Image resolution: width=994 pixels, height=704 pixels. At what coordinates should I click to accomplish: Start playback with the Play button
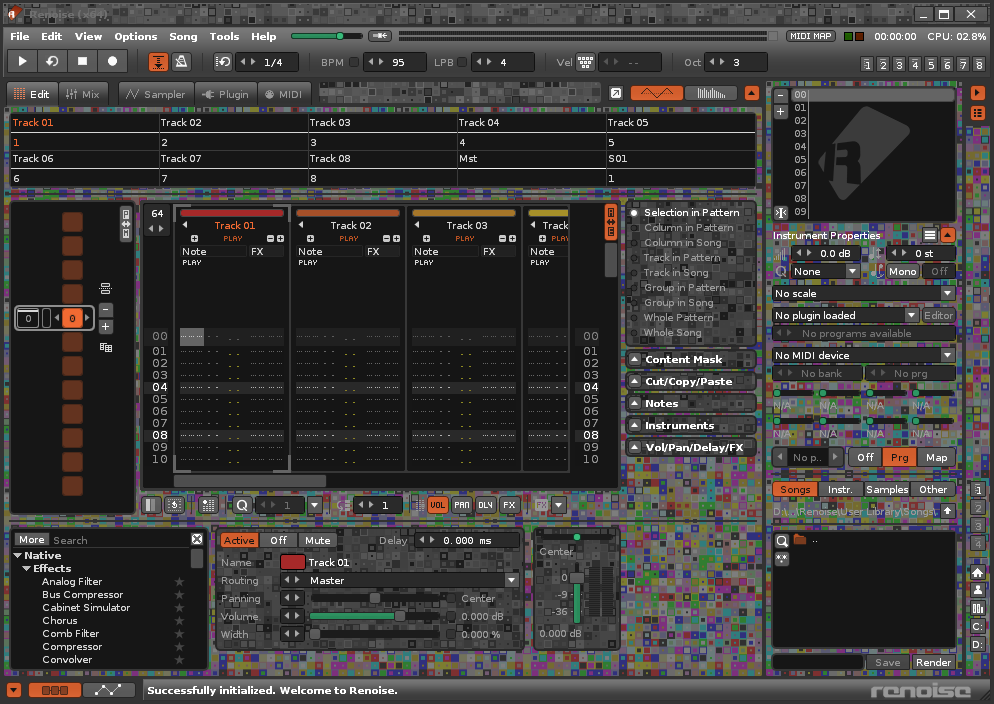[22, 61]
